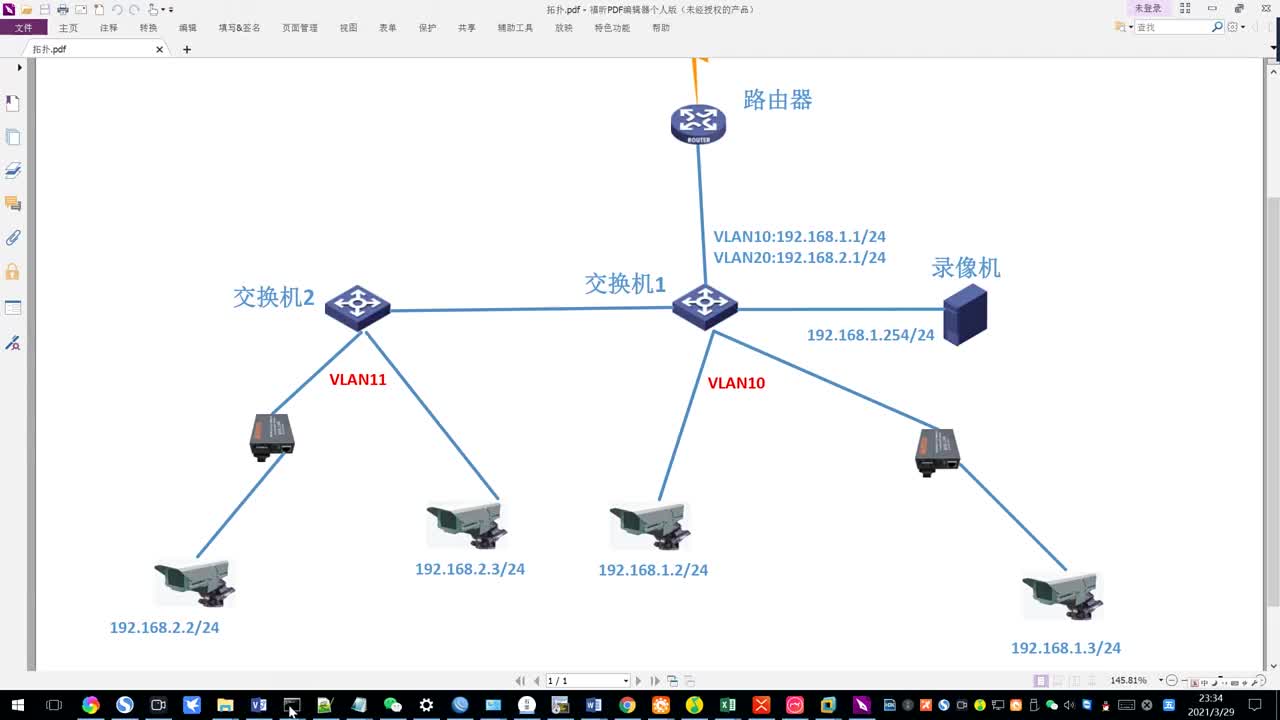
Task: Open the Windows Start button
Action: (x=18, y=705)
